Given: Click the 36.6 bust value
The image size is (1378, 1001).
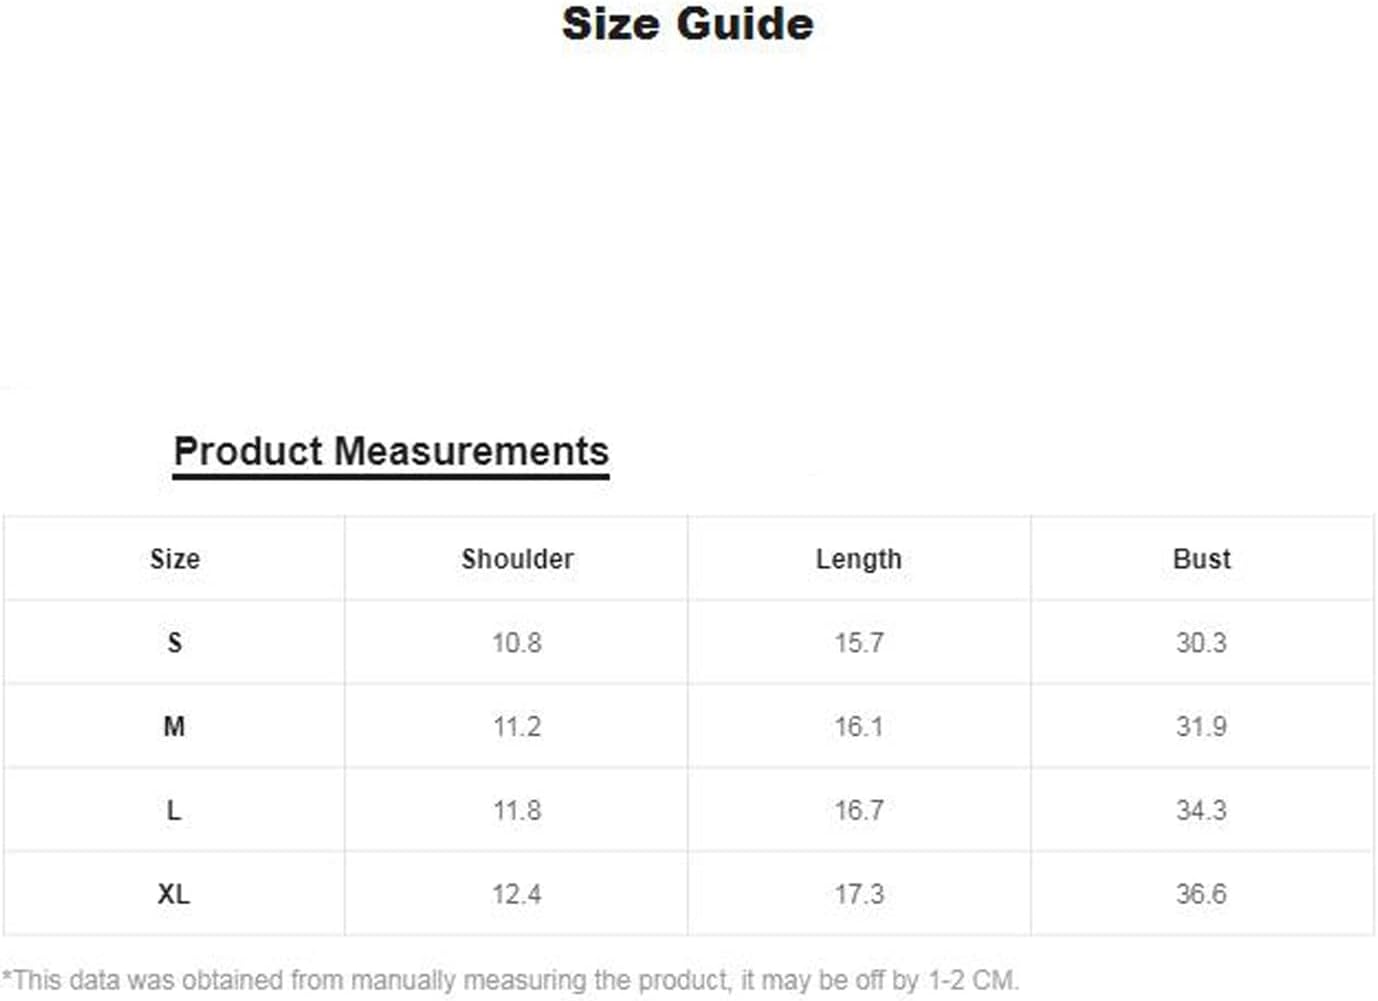Looking at the screenshot, I should 1201,894.
